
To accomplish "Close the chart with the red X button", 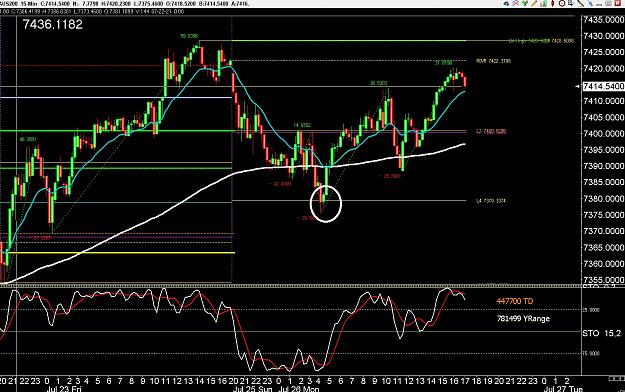I will point(617,3).
